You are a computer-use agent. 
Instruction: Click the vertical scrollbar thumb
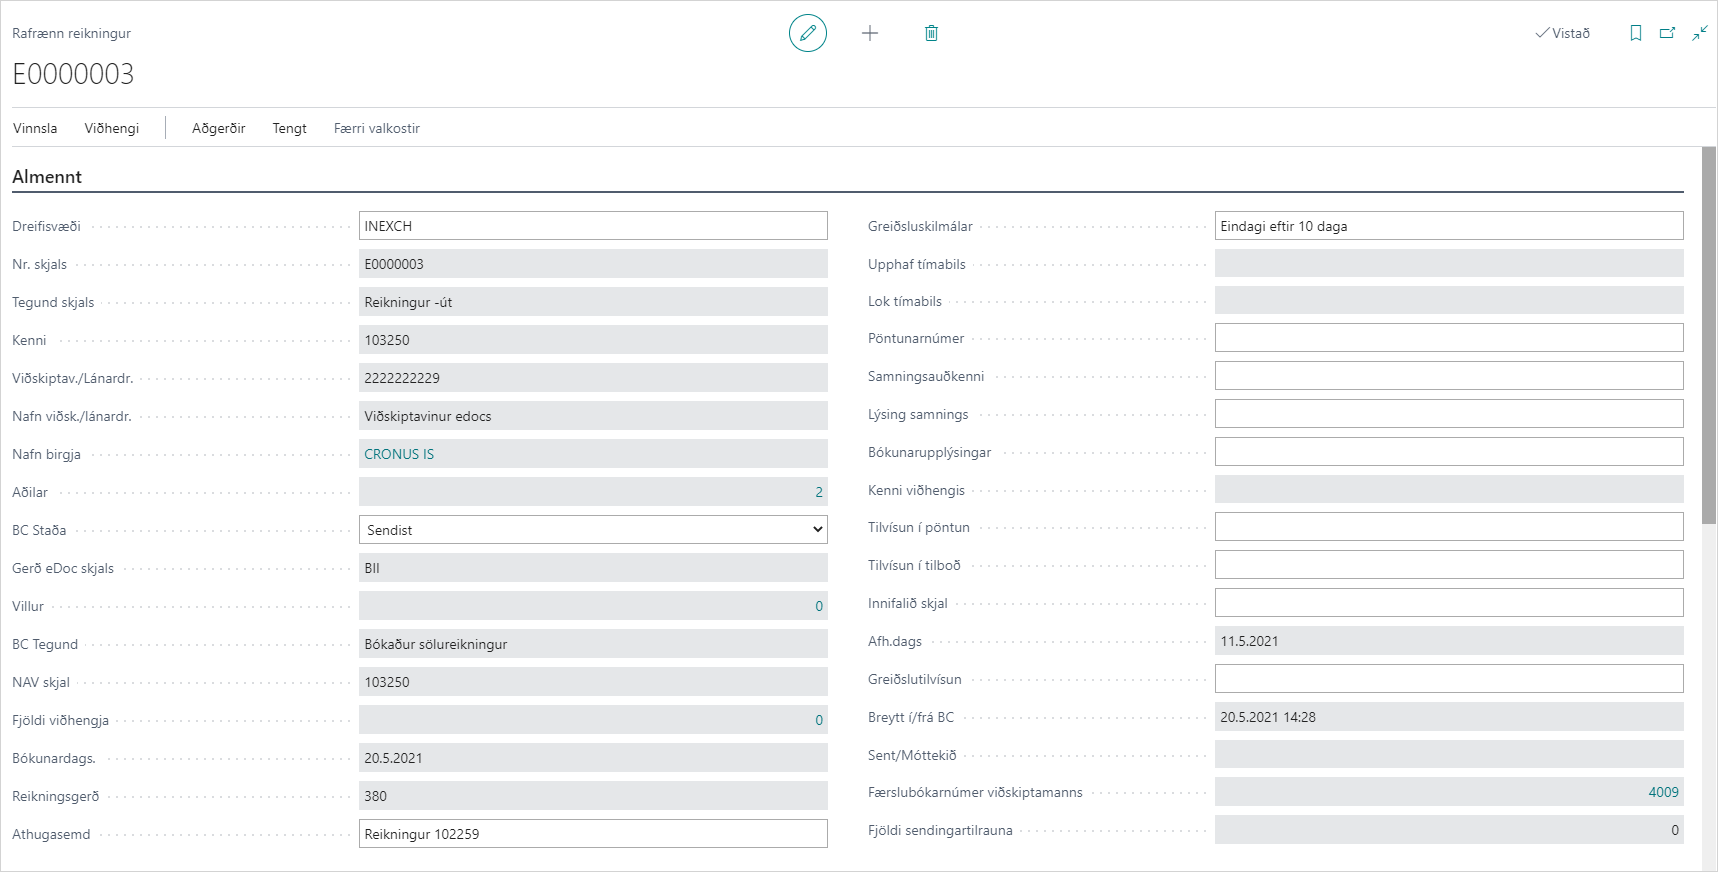[x=1709, y=335]
